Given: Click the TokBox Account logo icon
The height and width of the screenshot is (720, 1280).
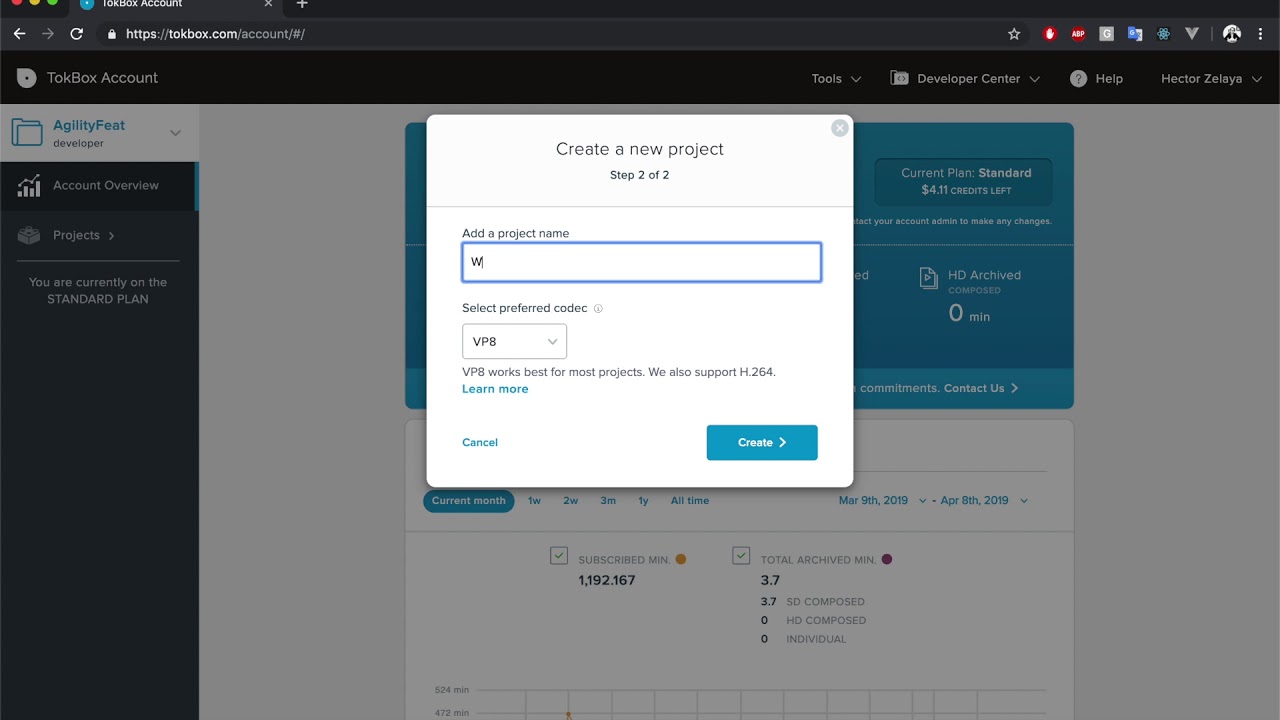Looking at the screenshot, I should pyautogui.click(x=27, y=78).
